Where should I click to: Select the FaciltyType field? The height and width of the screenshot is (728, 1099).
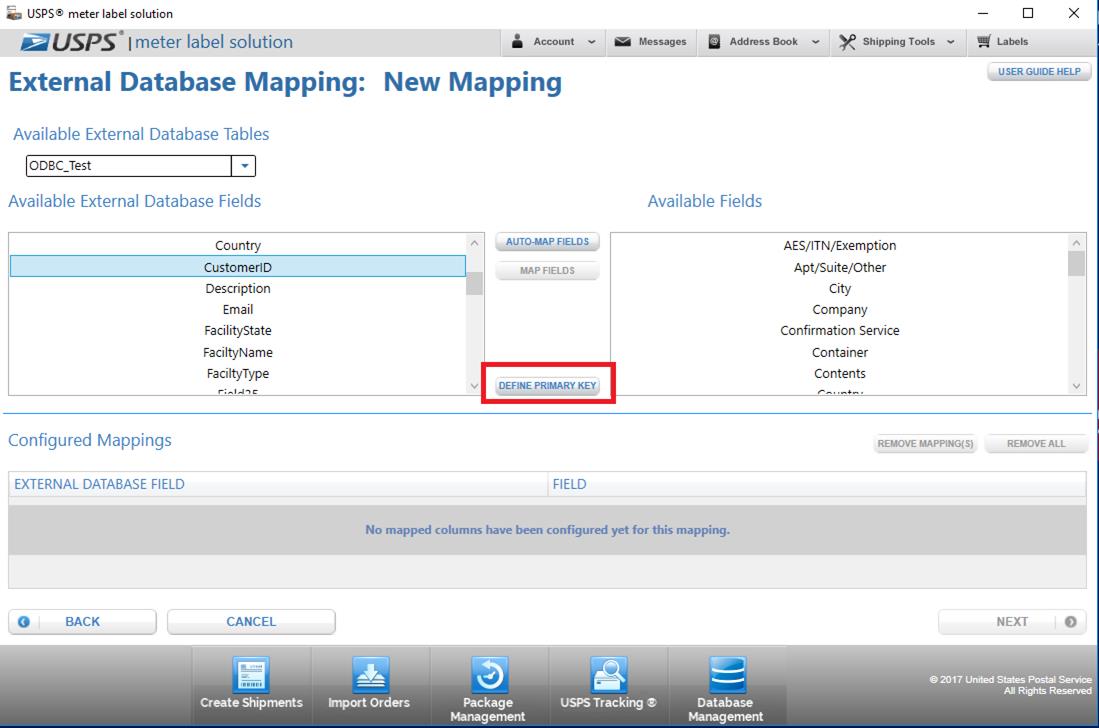click(x=238, y=373)
